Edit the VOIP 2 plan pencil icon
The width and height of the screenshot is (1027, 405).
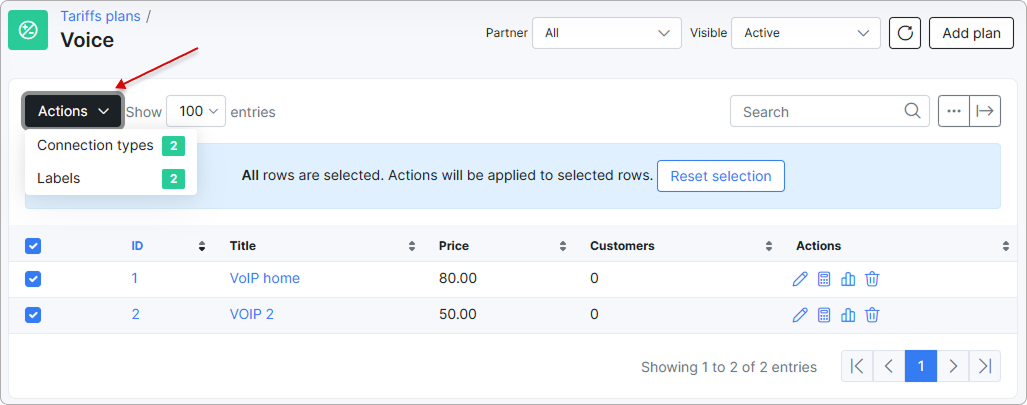(x=800, y=315)
